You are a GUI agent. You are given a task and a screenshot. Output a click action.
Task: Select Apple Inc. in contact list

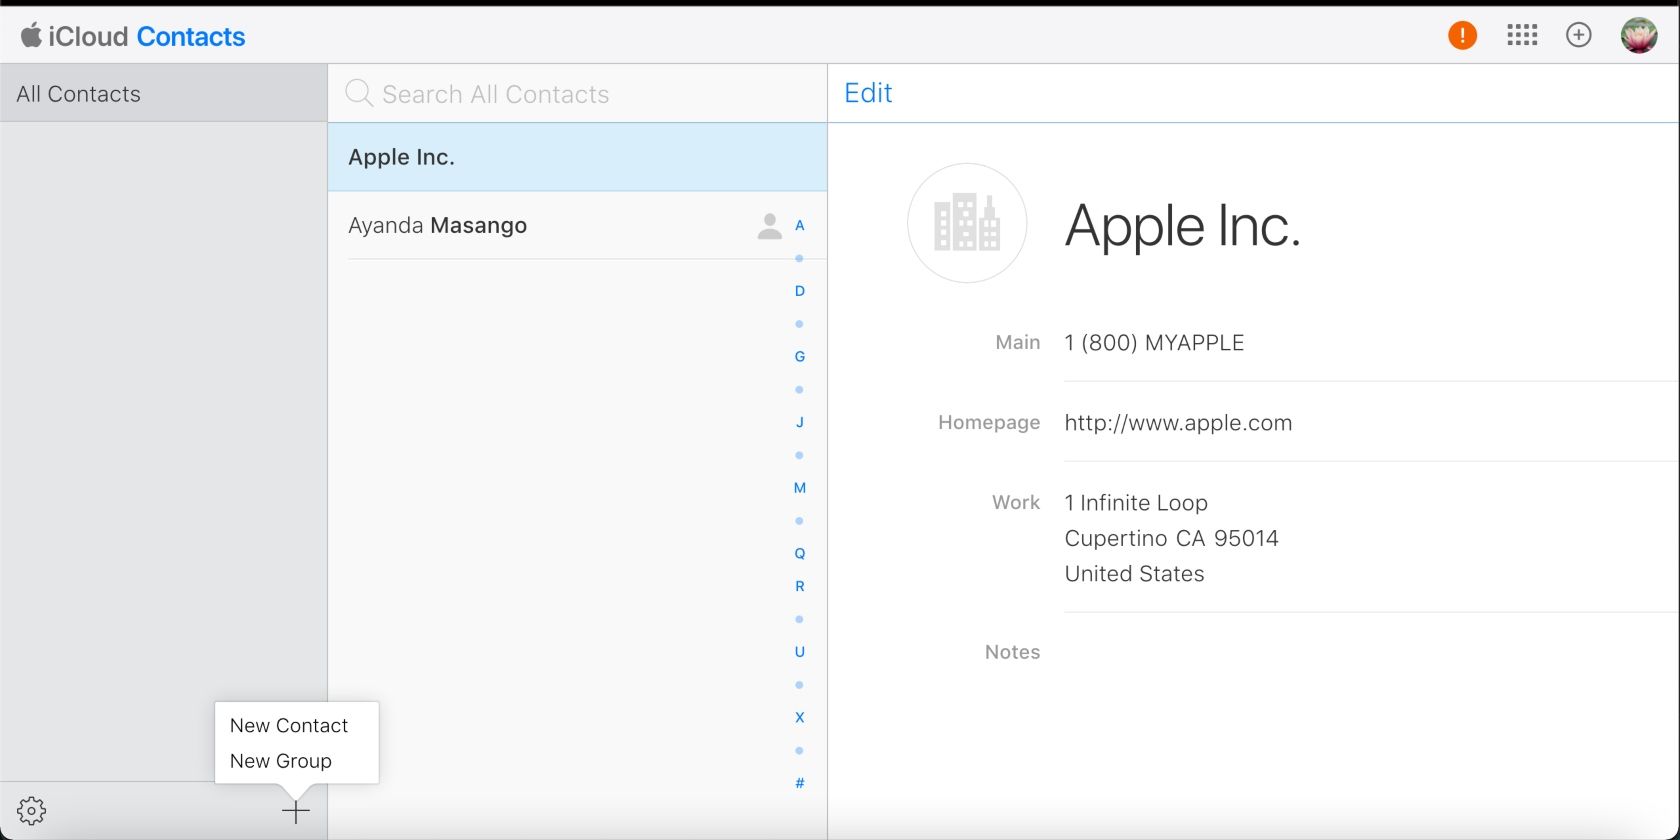(x=577, y=157)
